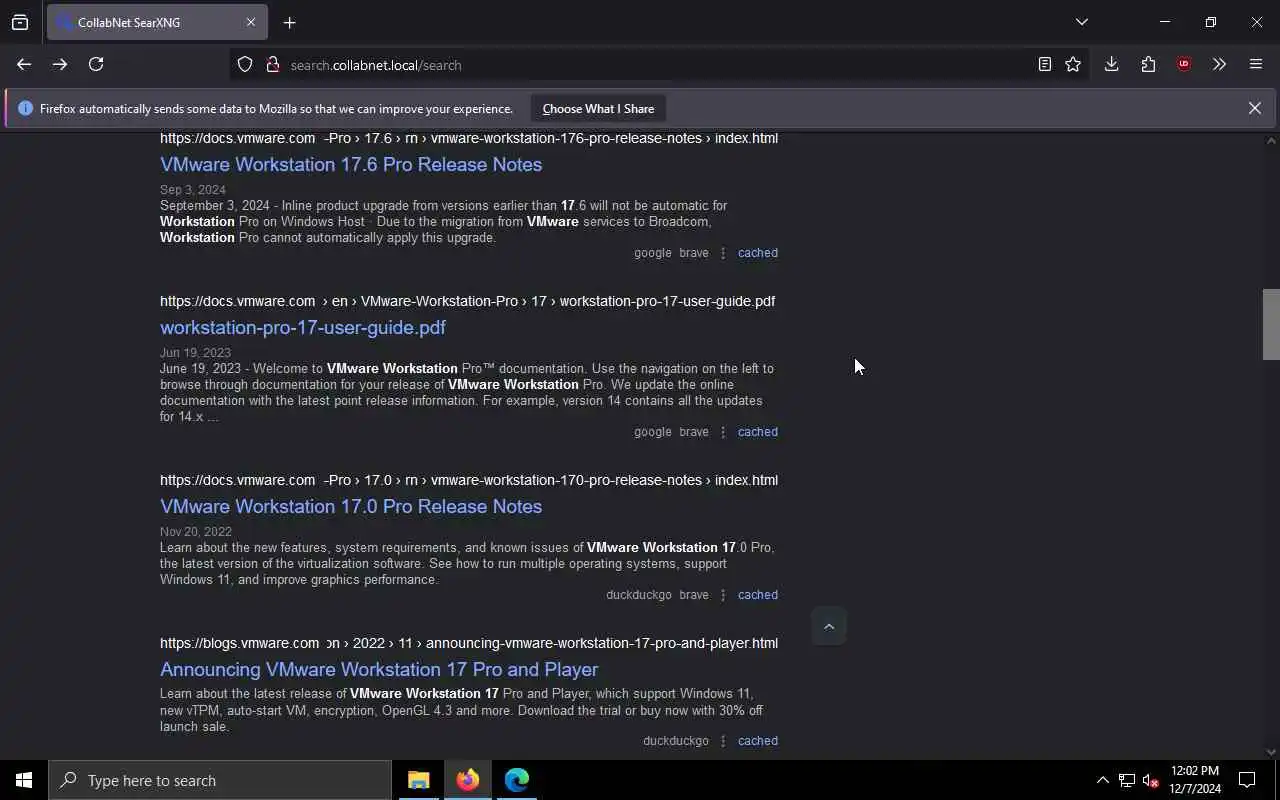
Task: Open more options dots for 17.6 Release Notes
Action: [x=723, y=253]
